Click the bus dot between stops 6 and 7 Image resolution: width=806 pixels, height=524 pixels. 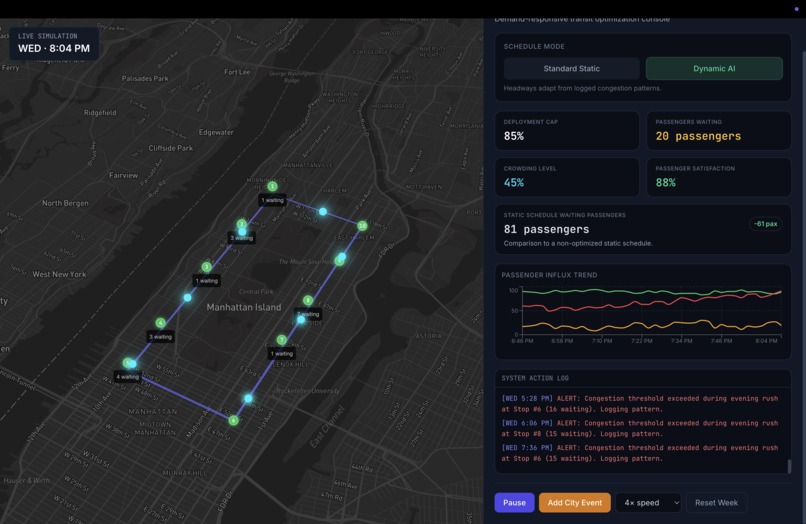point(248,398)
